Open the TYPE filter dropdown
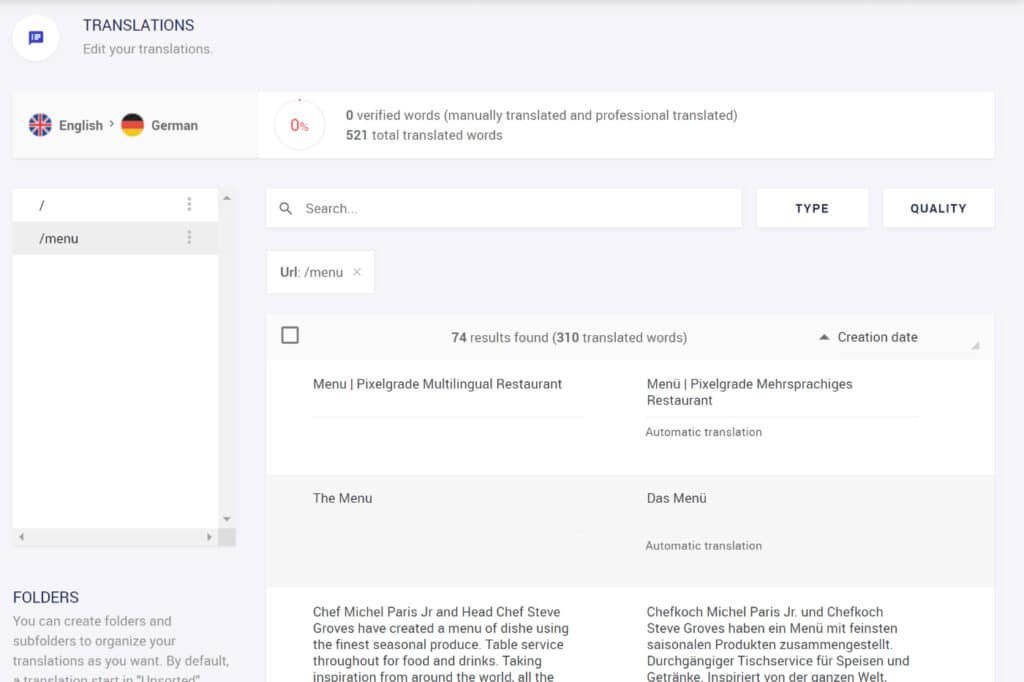Screen dimensions: 1024x682 (812, 208)
